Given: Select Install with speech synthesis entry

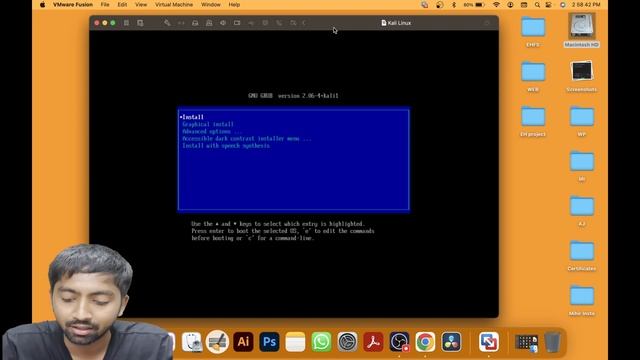Looking at the screenshot, I should point(293,146).
